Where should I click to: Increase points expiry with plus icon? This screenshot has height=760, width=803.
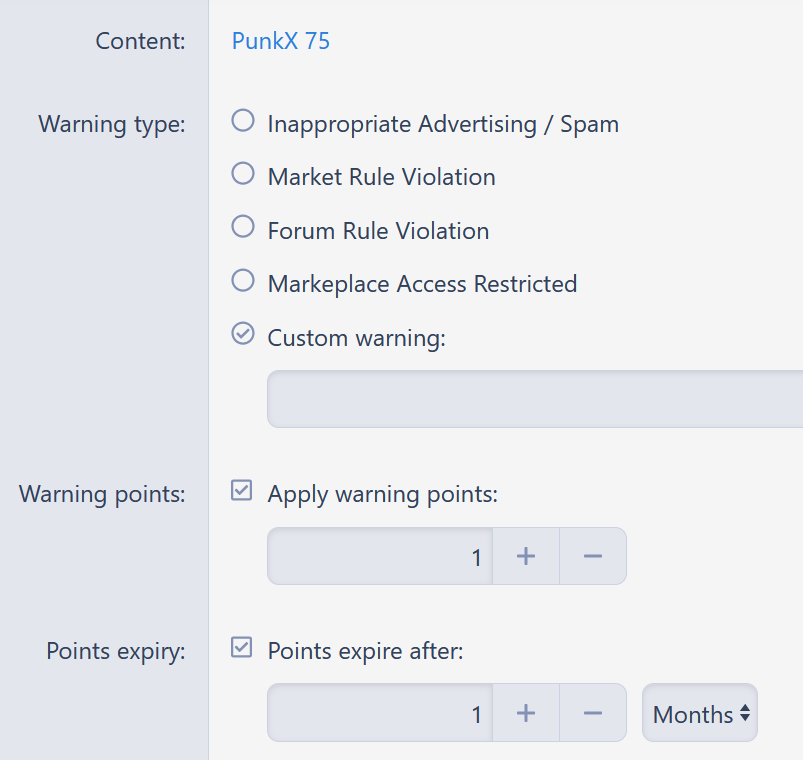point(526,713)
